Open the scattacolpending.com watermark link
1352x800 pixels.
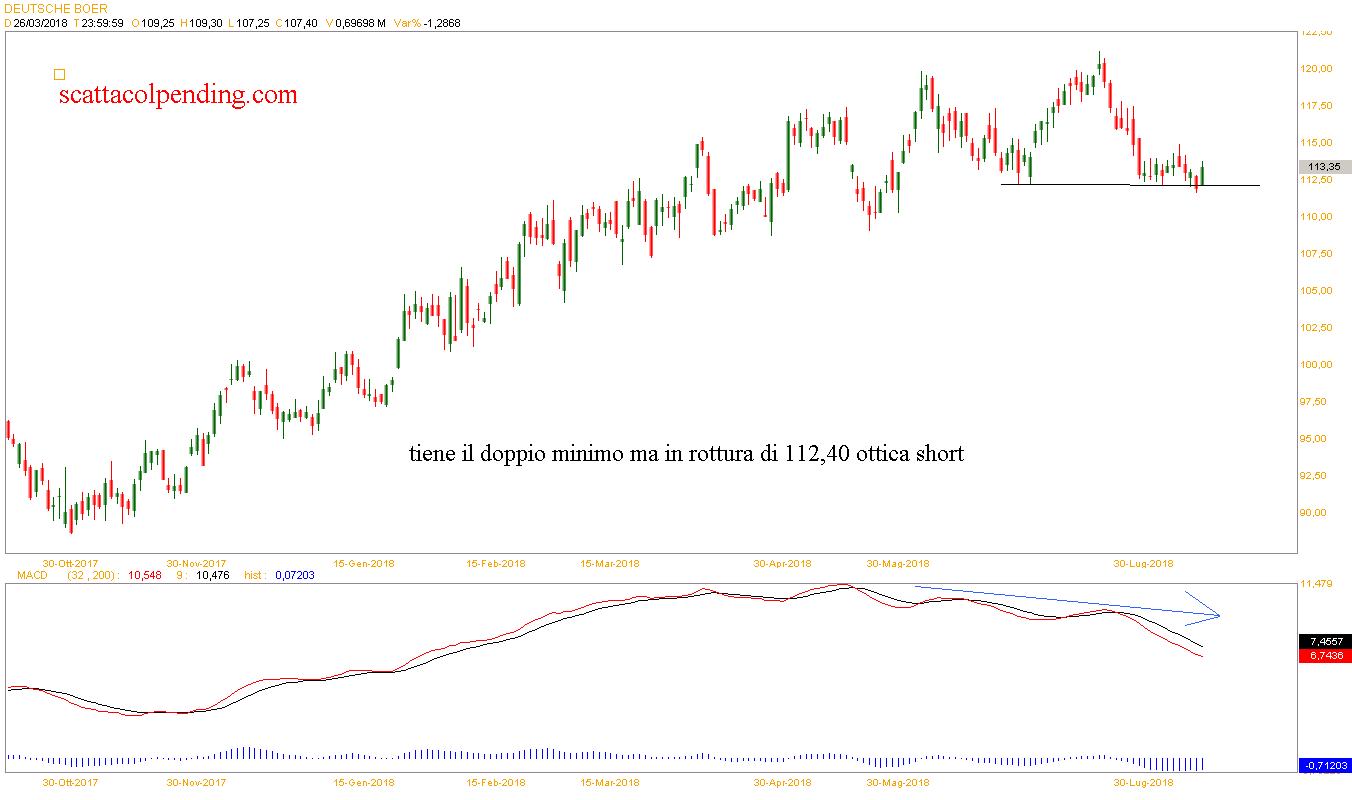tap(178, 95)
